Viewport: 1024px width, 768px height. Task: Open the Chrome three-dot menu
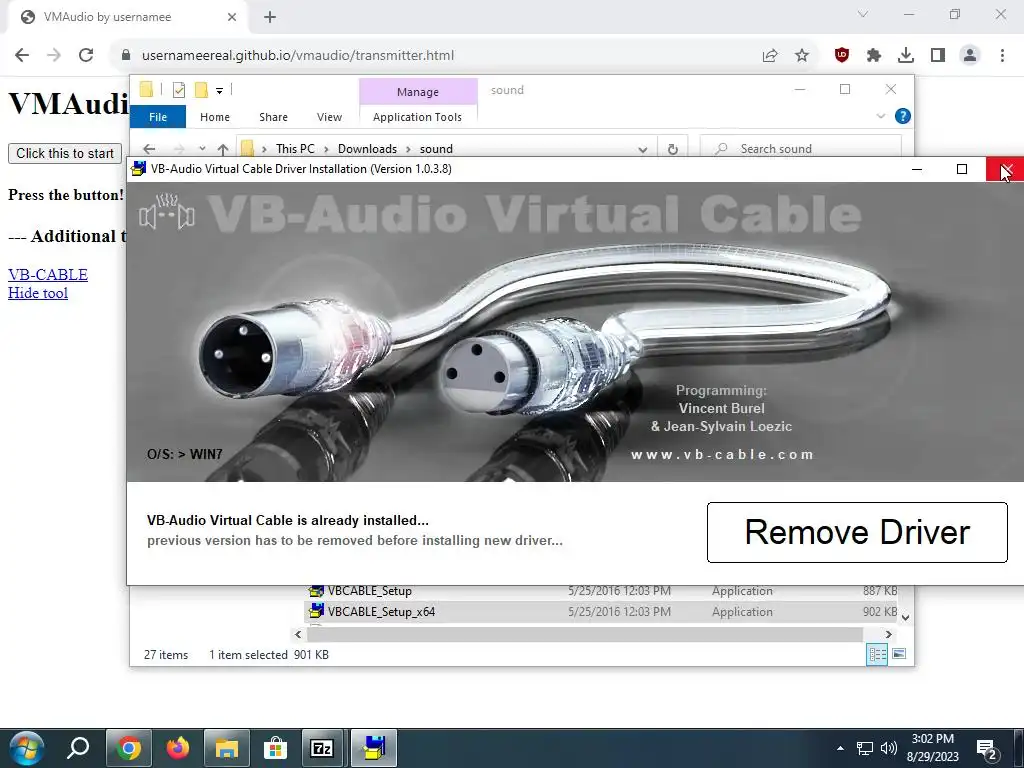(1002, 56)
